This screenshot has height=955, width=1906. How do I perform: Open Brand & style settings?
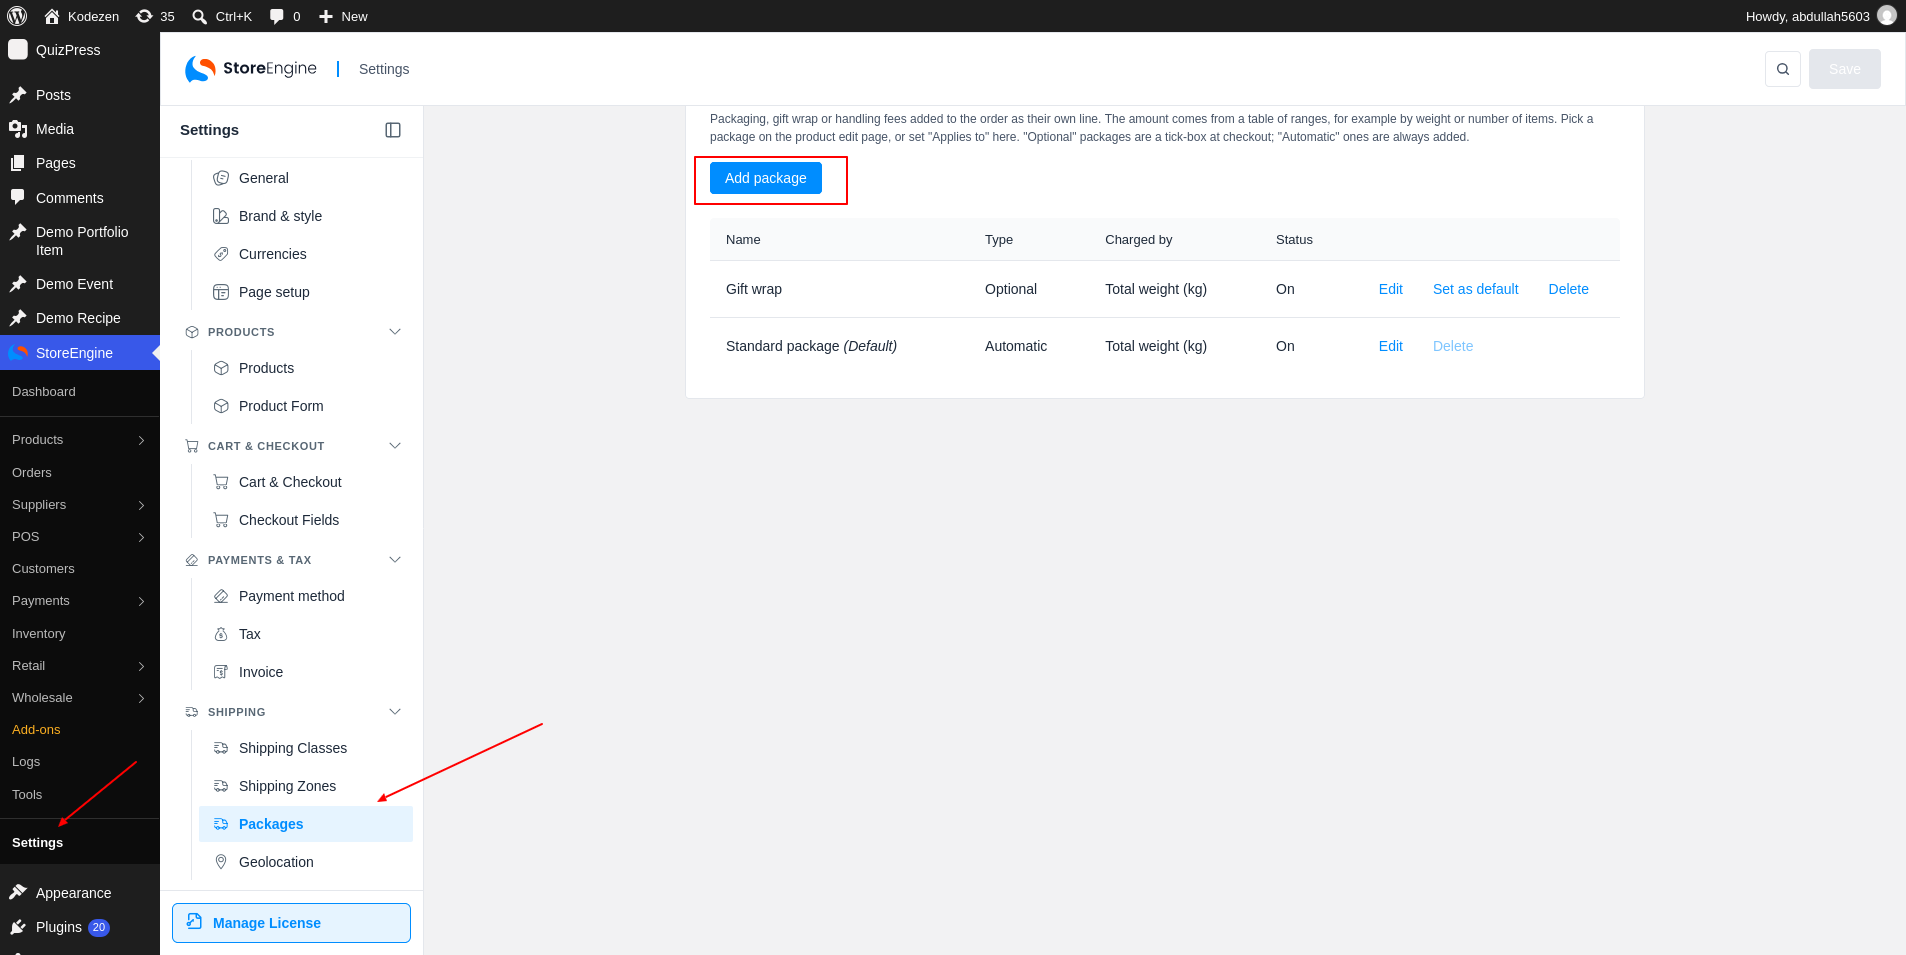pos(306,216)
